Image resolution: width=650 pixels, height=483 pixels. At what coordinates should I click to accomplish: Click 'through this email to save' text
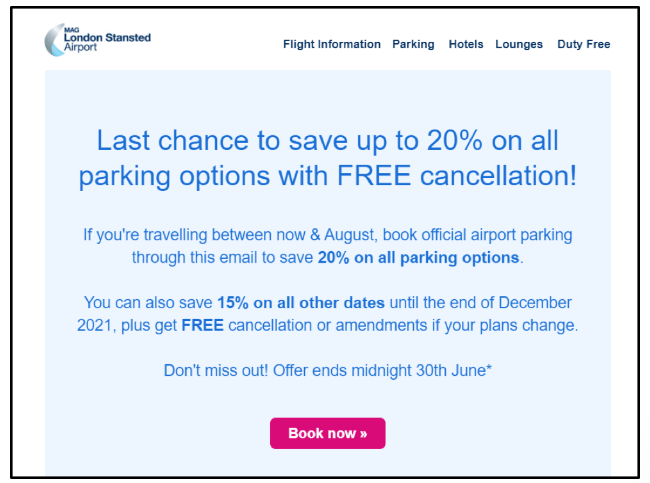pyautogui.click(x=223, y=257)
